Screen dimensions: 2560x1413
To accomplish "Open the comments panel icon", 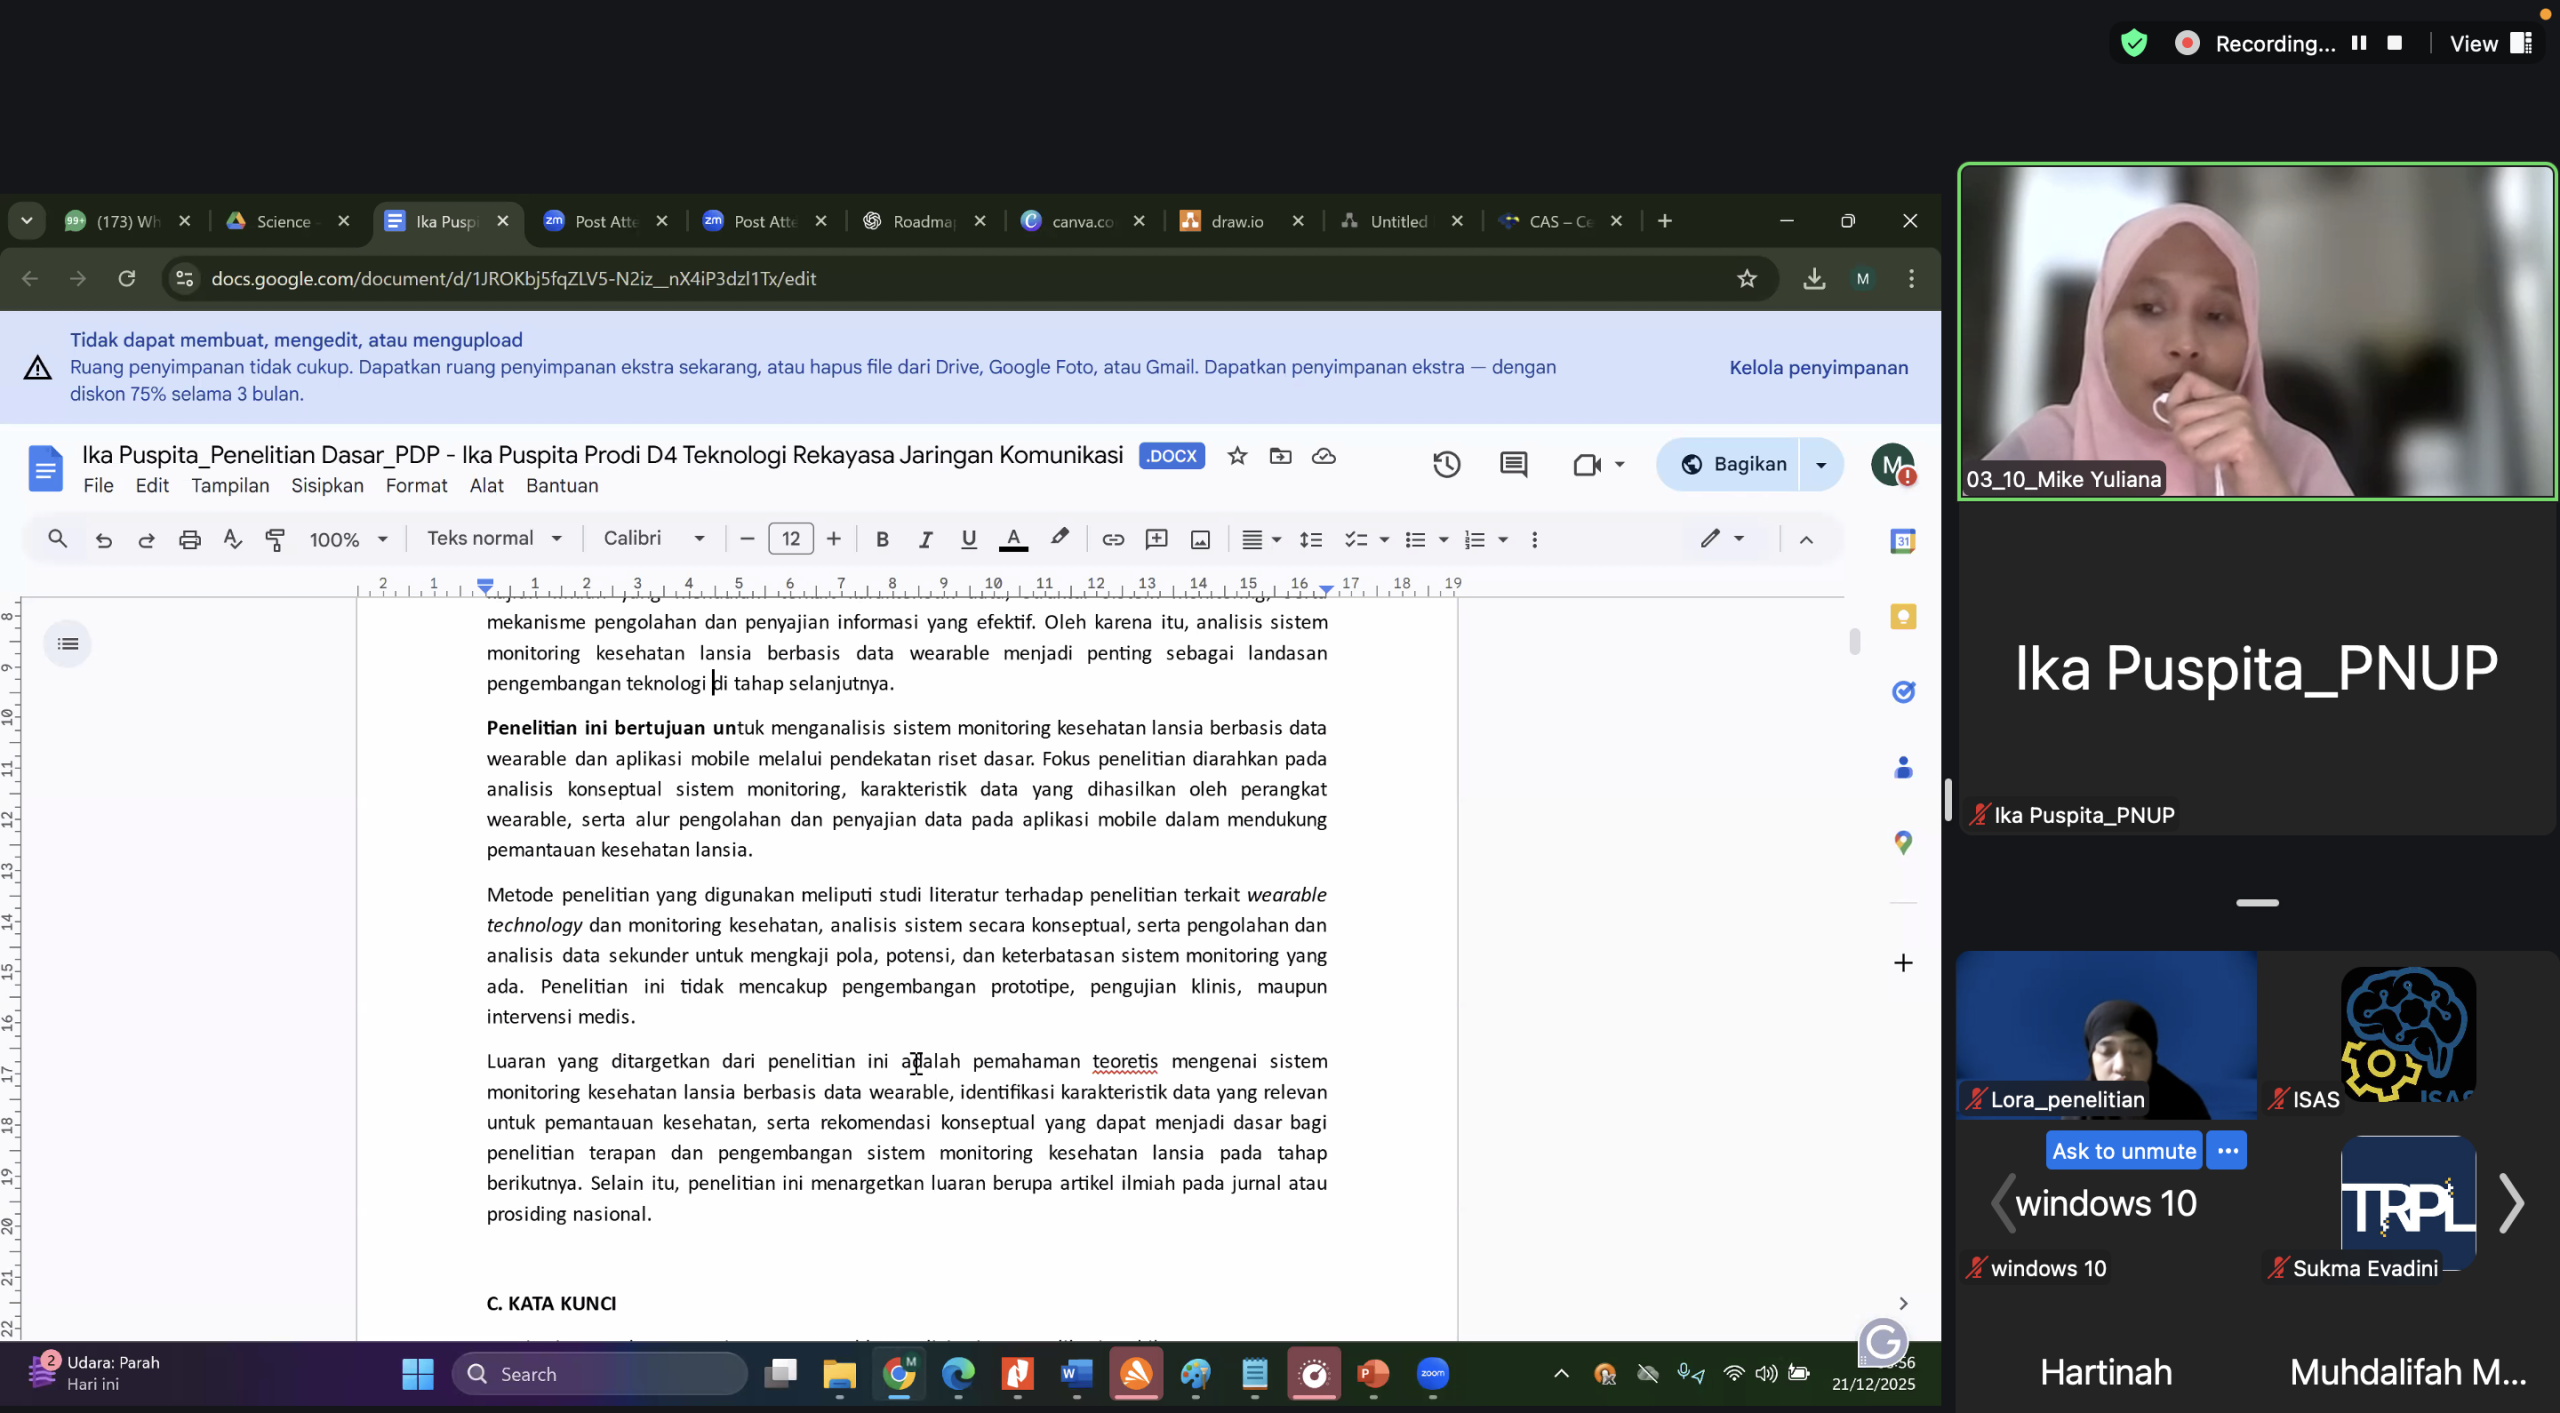I will click(1513, 464).
